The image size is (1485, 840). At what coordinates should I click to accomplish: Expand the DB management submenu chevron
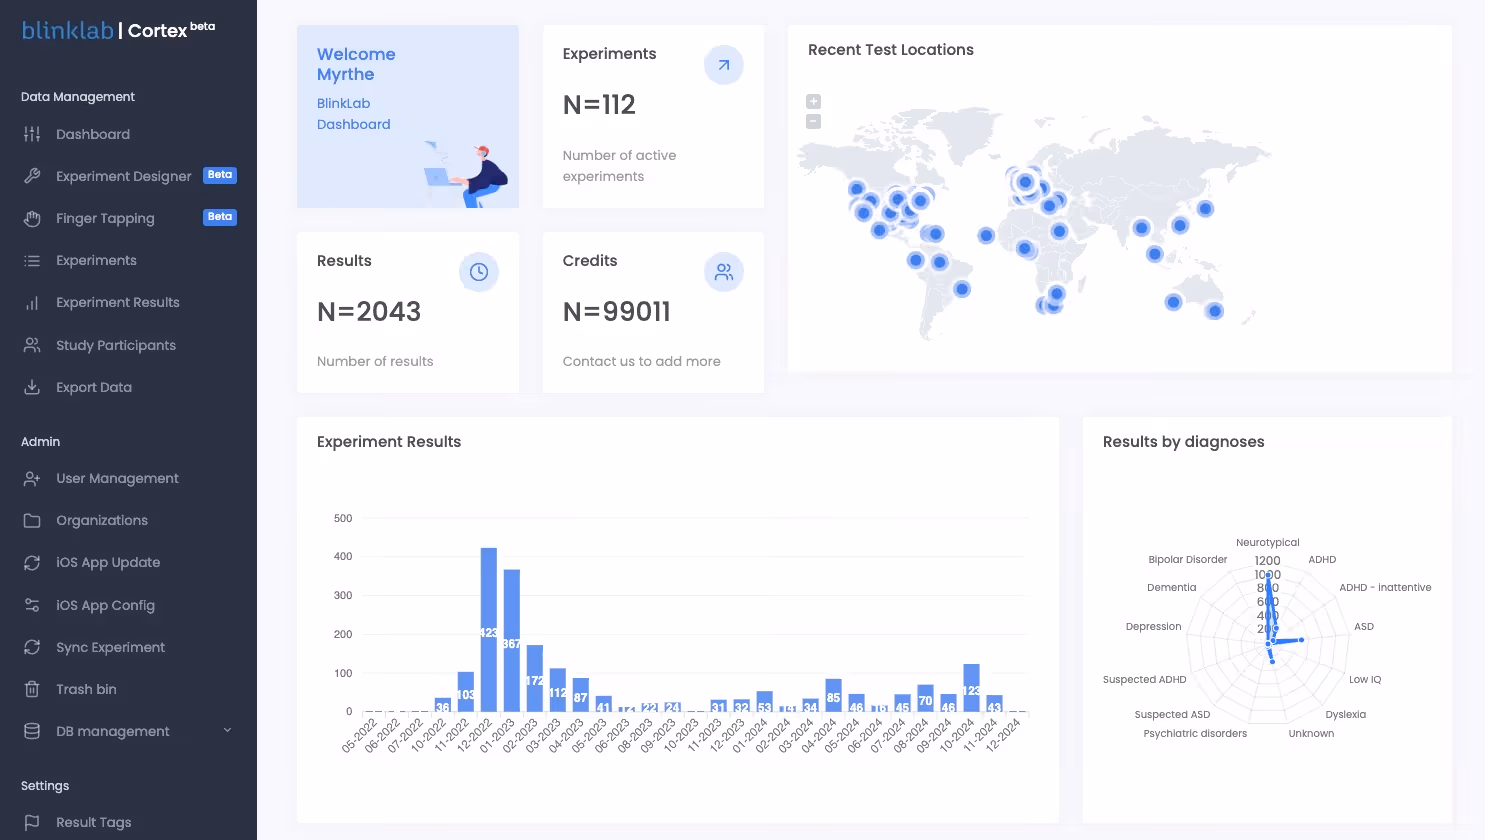(x=227, y=731)
